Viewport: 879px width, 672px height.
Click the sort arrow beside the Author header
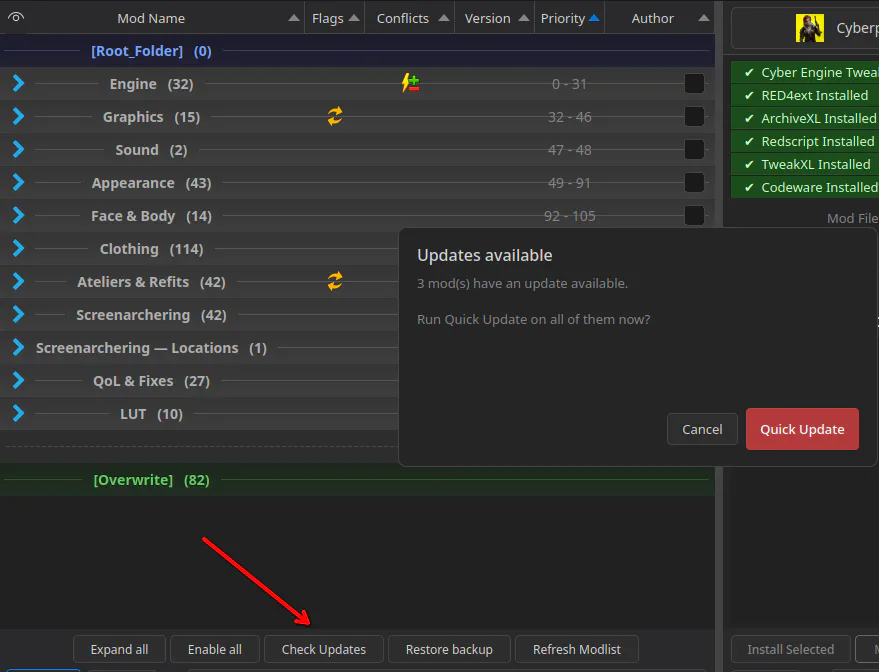point(704,18)
